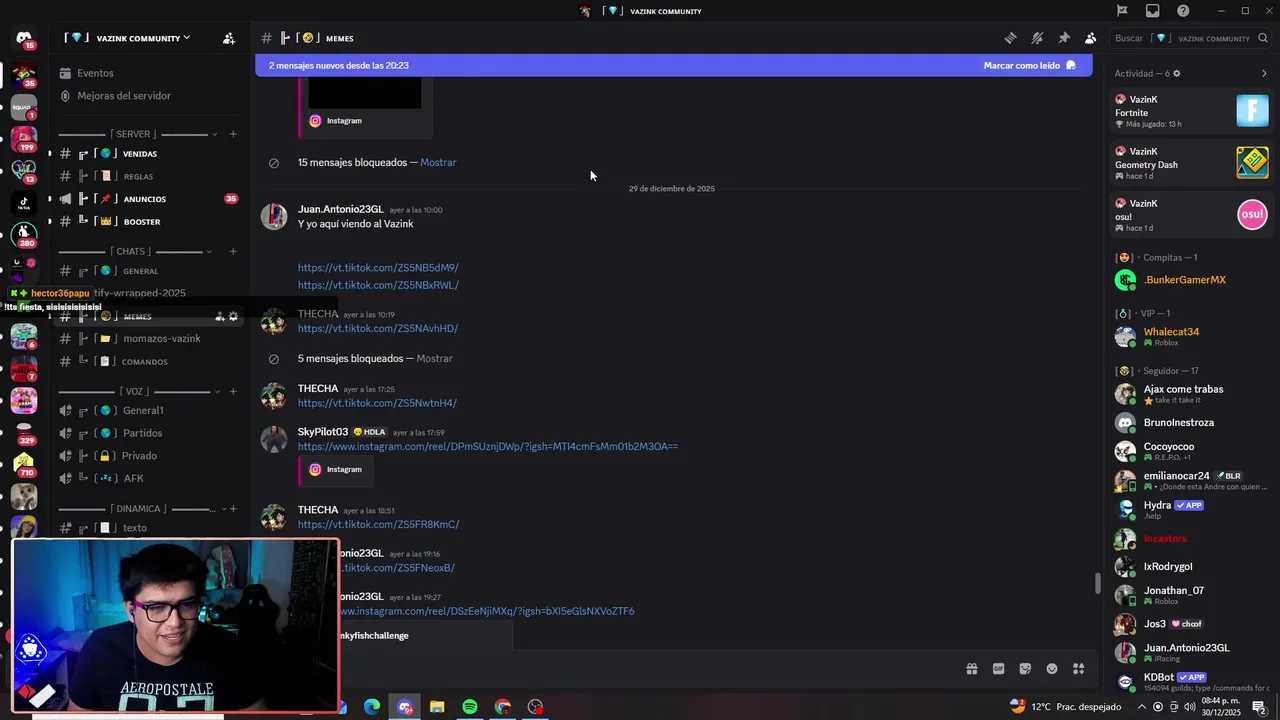Show the 15 blocked messages
This screenshot has width=1280, height=720.
[438, 162]
